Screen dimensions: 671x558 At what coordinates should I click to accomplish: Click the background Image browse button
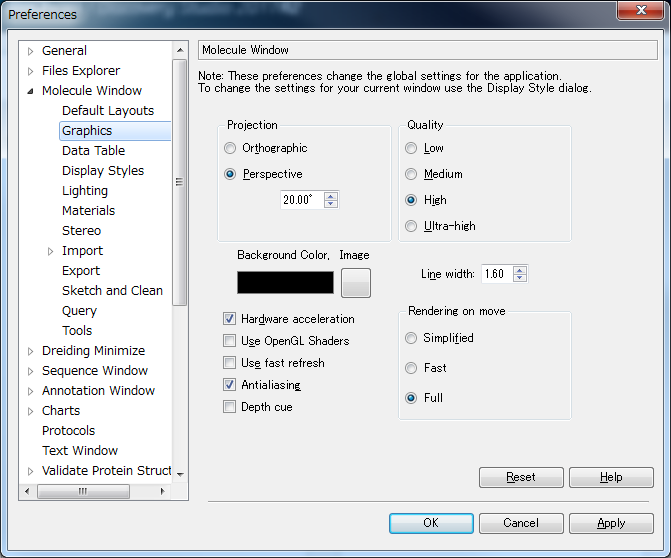[355, 283]
